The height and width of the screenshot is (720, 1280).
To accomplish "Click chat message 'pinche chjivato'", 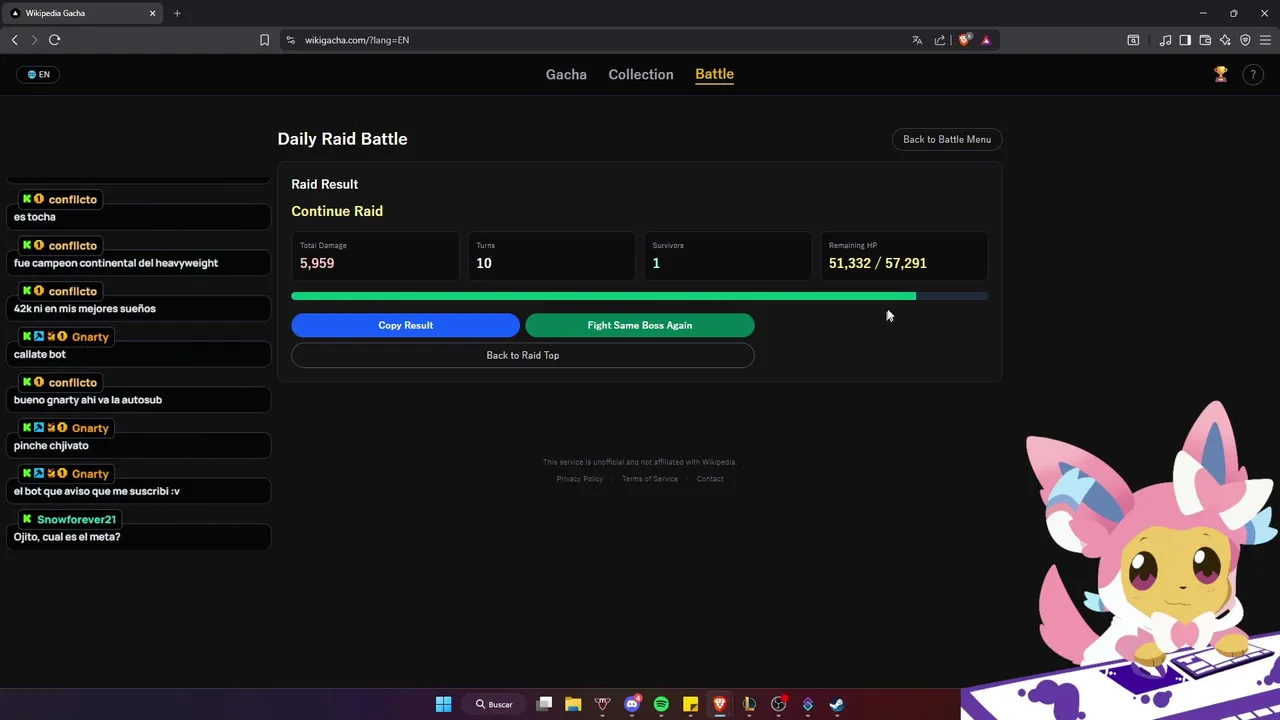I will click(x=51, y=446).
